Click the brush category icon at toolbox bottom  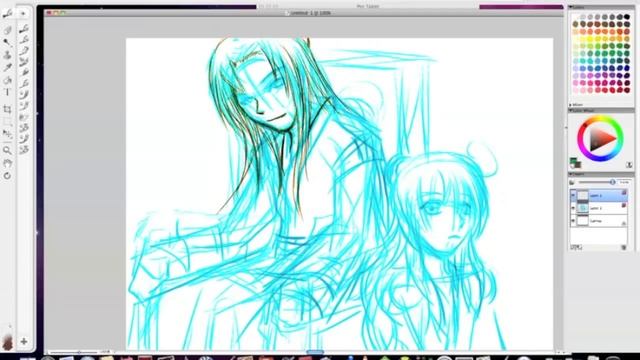[7, 341]
